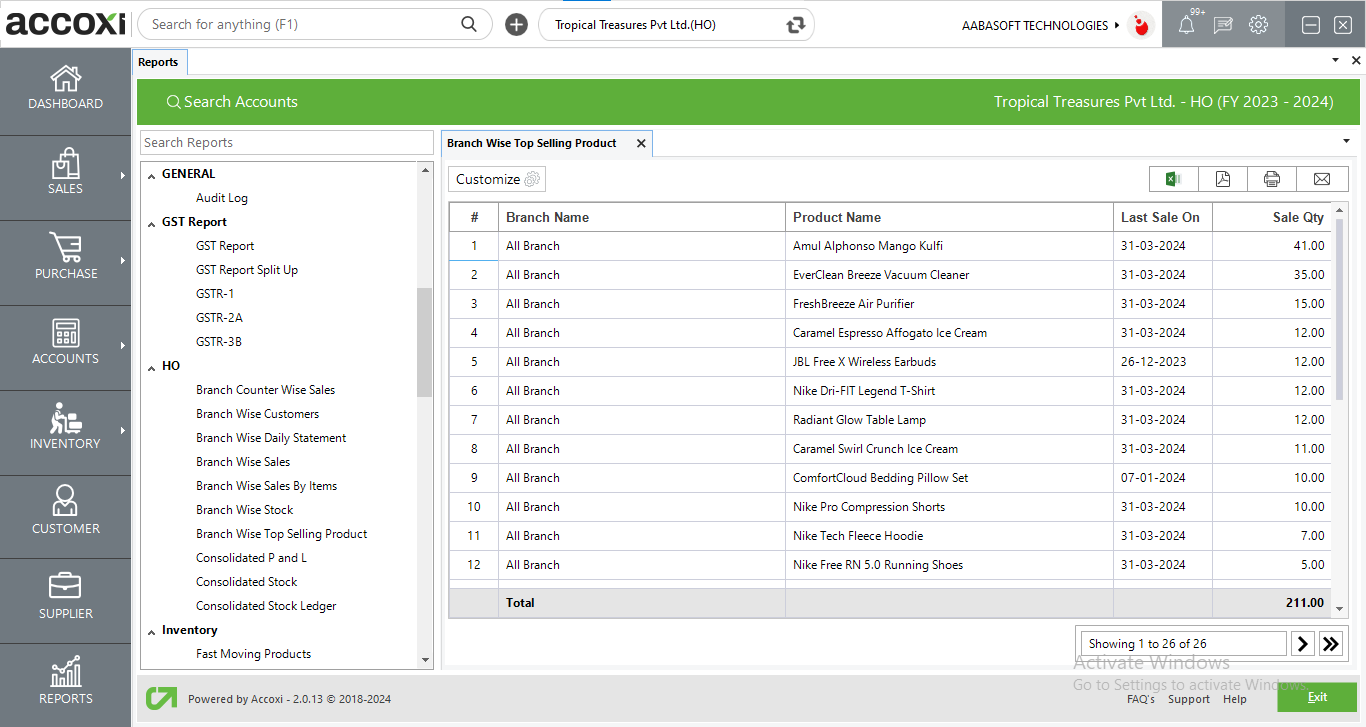The height and width of the screenshot is (727, 1366).
Task: Open Accoxi Support from the footer
Action: (1189, 699)
